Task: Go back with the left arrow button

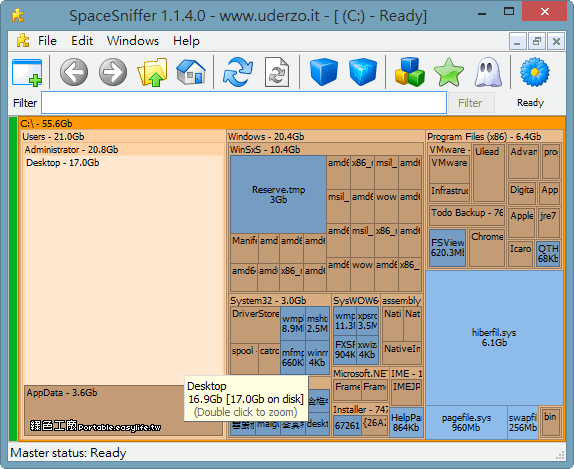Action: (x=74, y=72)
